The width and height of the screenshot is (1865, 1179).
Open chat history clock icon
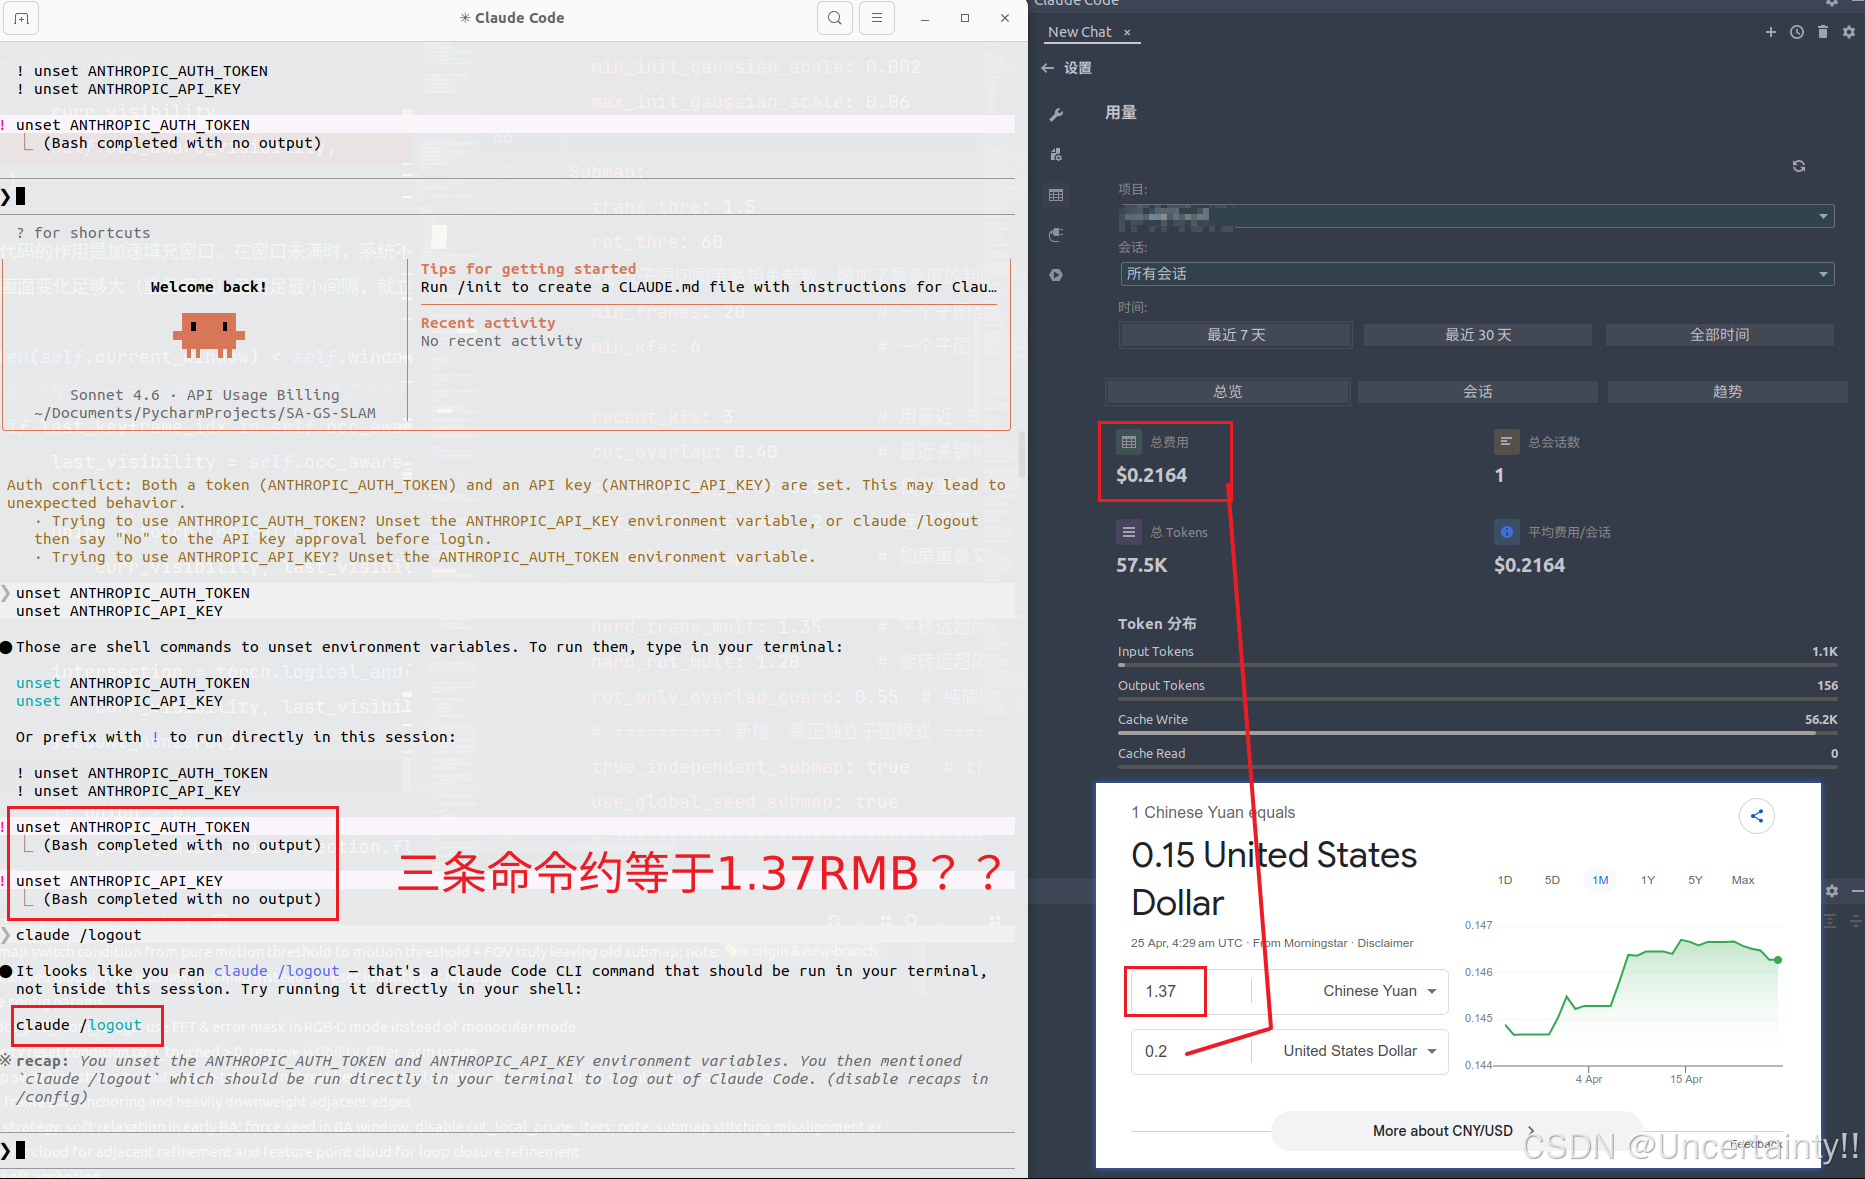pos(1797,32)
